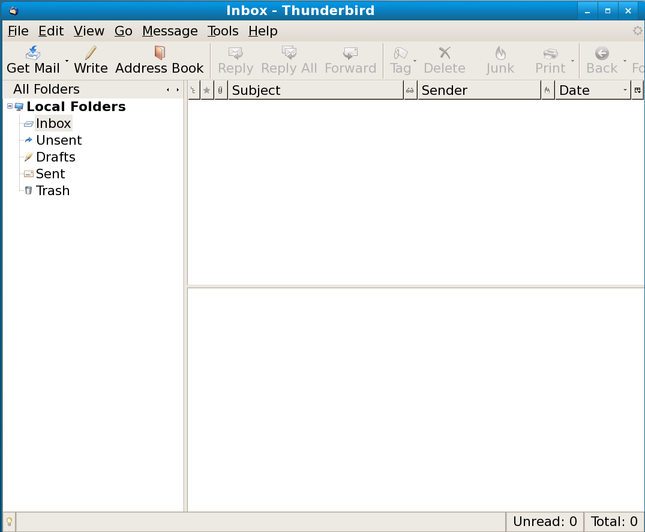Click the status bar lightbulb icon
This screenshot has height=532, width=645.
pos(9,522)
